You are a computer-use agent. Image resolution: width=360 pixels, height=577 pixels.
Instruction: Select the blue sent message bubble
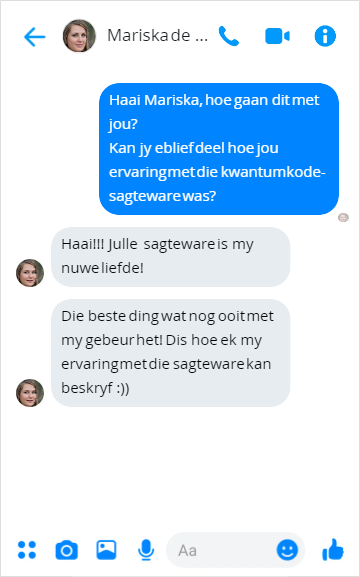tap(219, 149)
